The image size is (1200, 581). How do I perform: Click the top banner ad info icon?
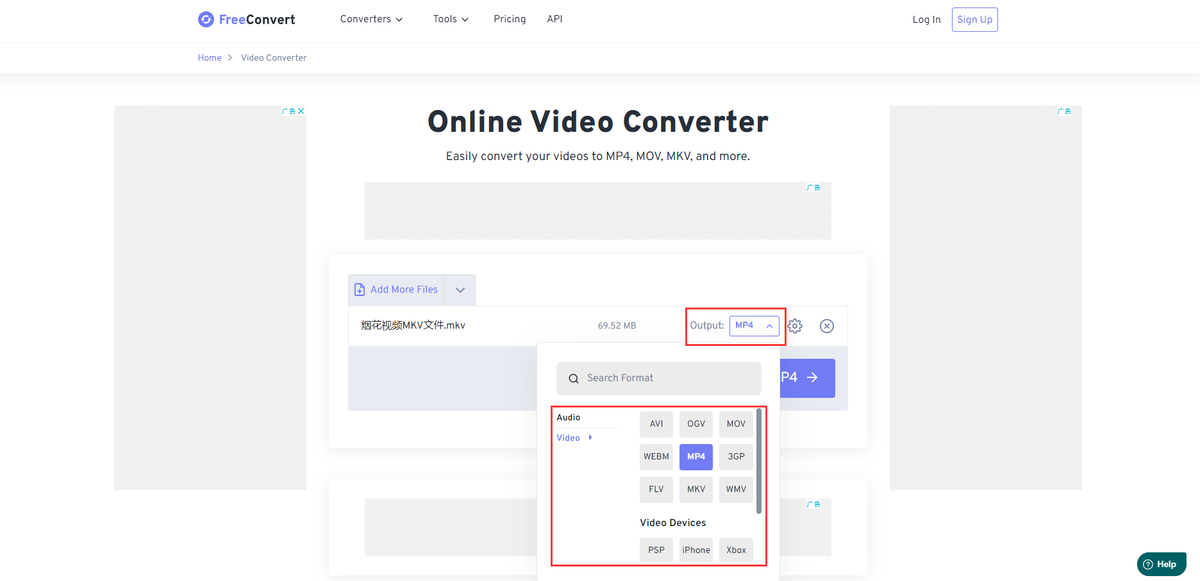pyautogui.click(x=814, y=188)
